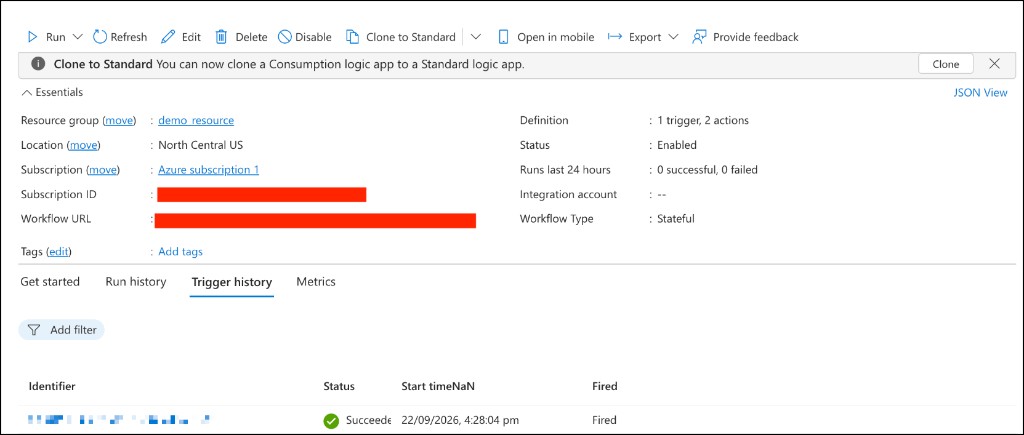1024x435 pixels.
Task: Sort by Status column header
Action: tap(339, 386)
